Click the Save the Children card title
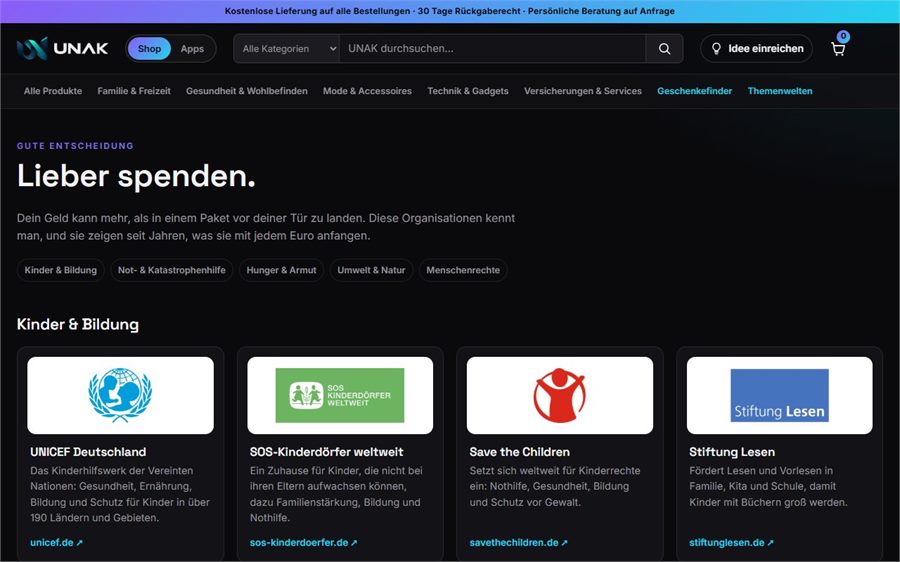900x562 pixels. (519, 452)
